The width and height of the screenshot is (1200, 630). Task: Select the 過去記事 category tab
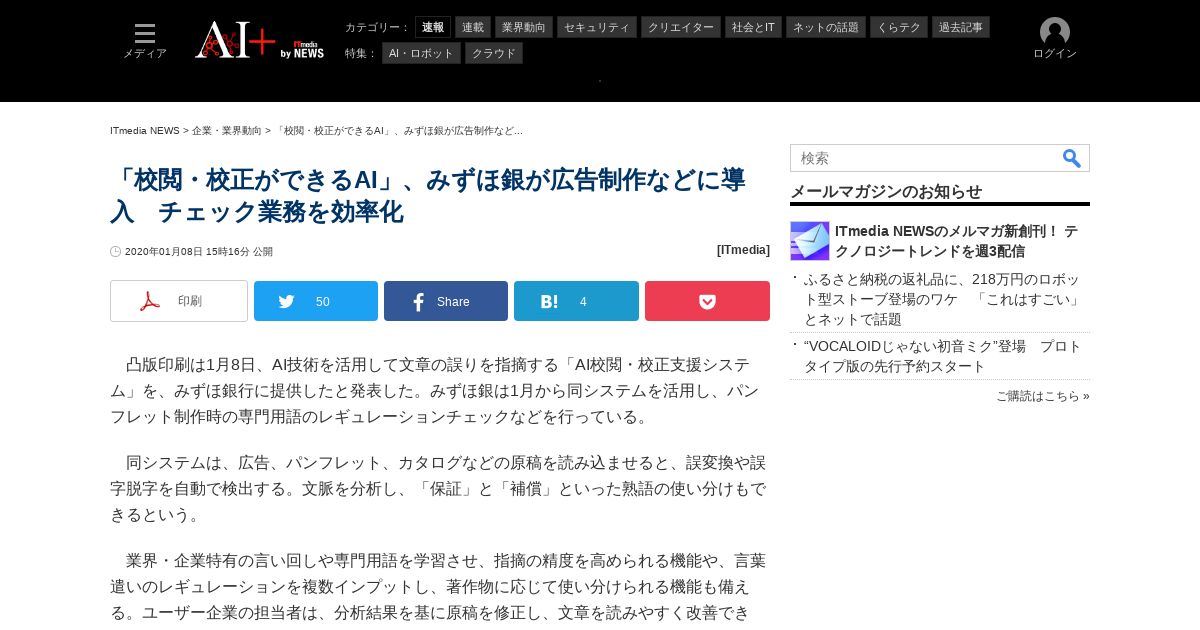click(x=961, y=27)
